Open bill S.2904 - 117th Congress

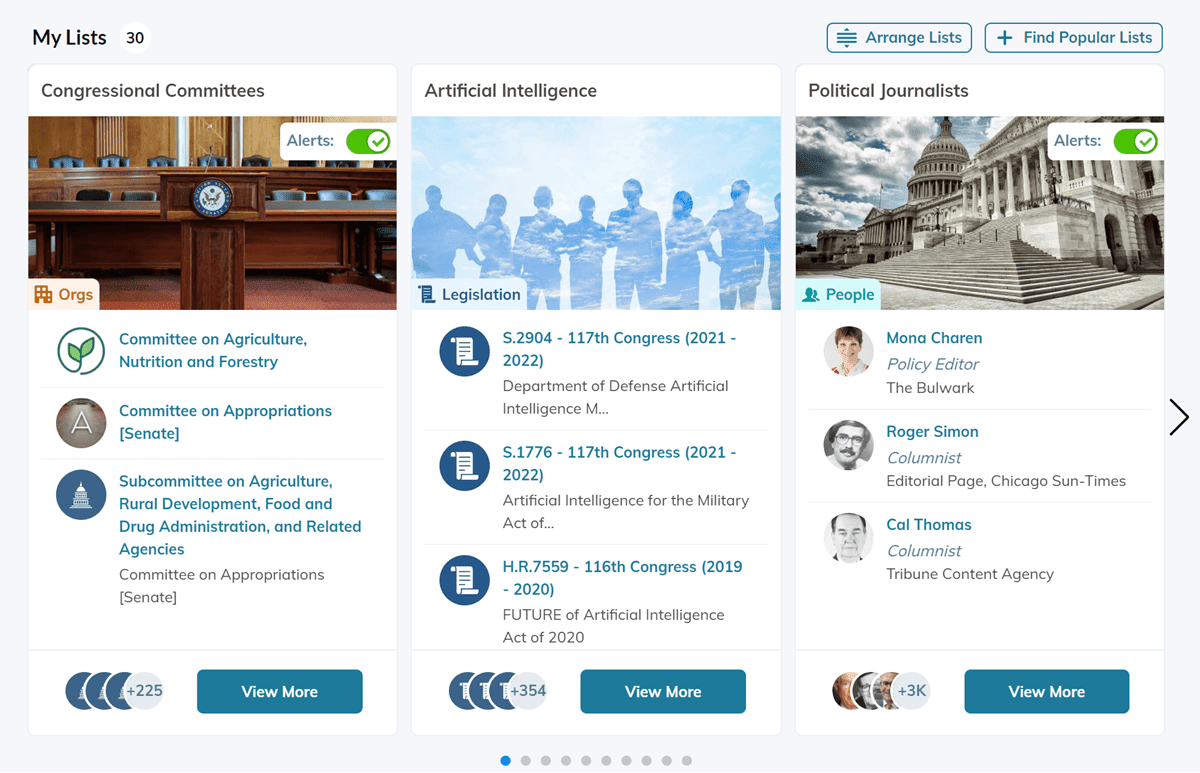tap(619, 349)
